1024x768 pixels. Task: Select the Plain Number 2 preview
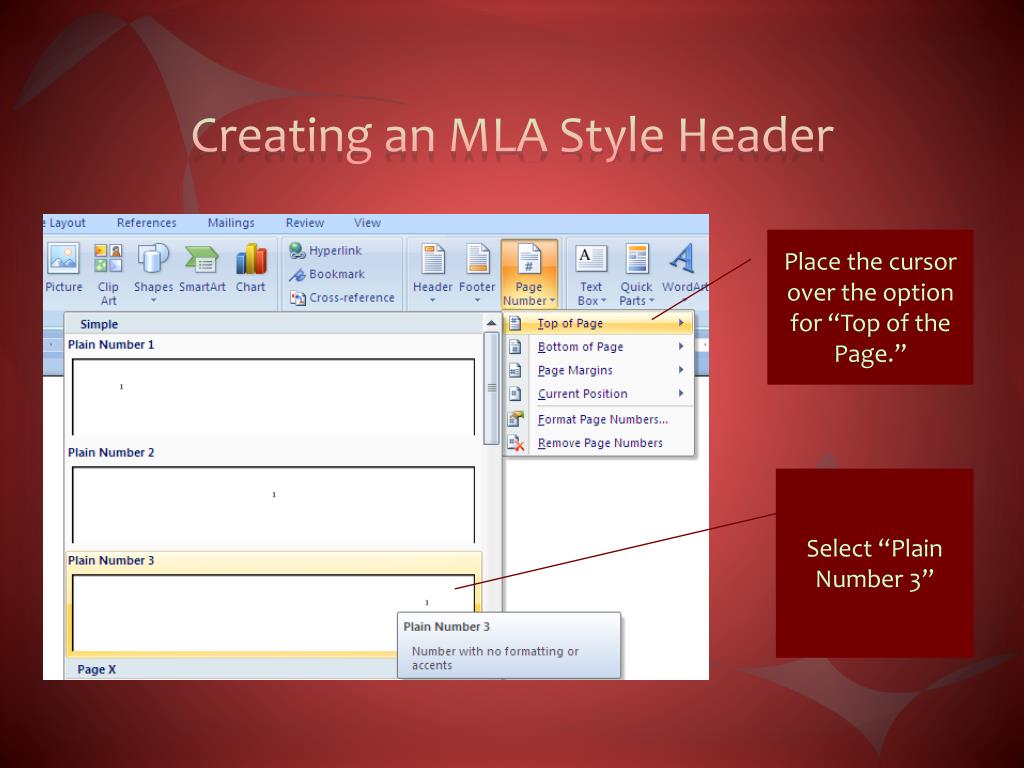[274, 504]
